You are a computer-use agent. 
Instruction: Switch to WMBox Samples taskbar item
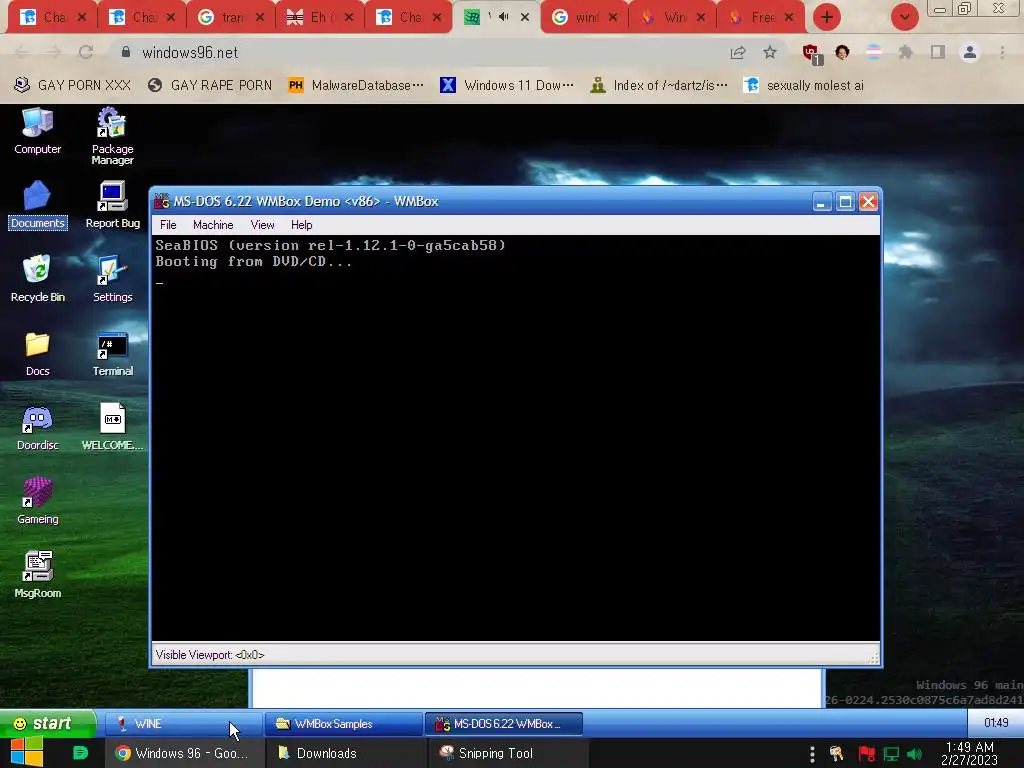(x=344, y=724)
